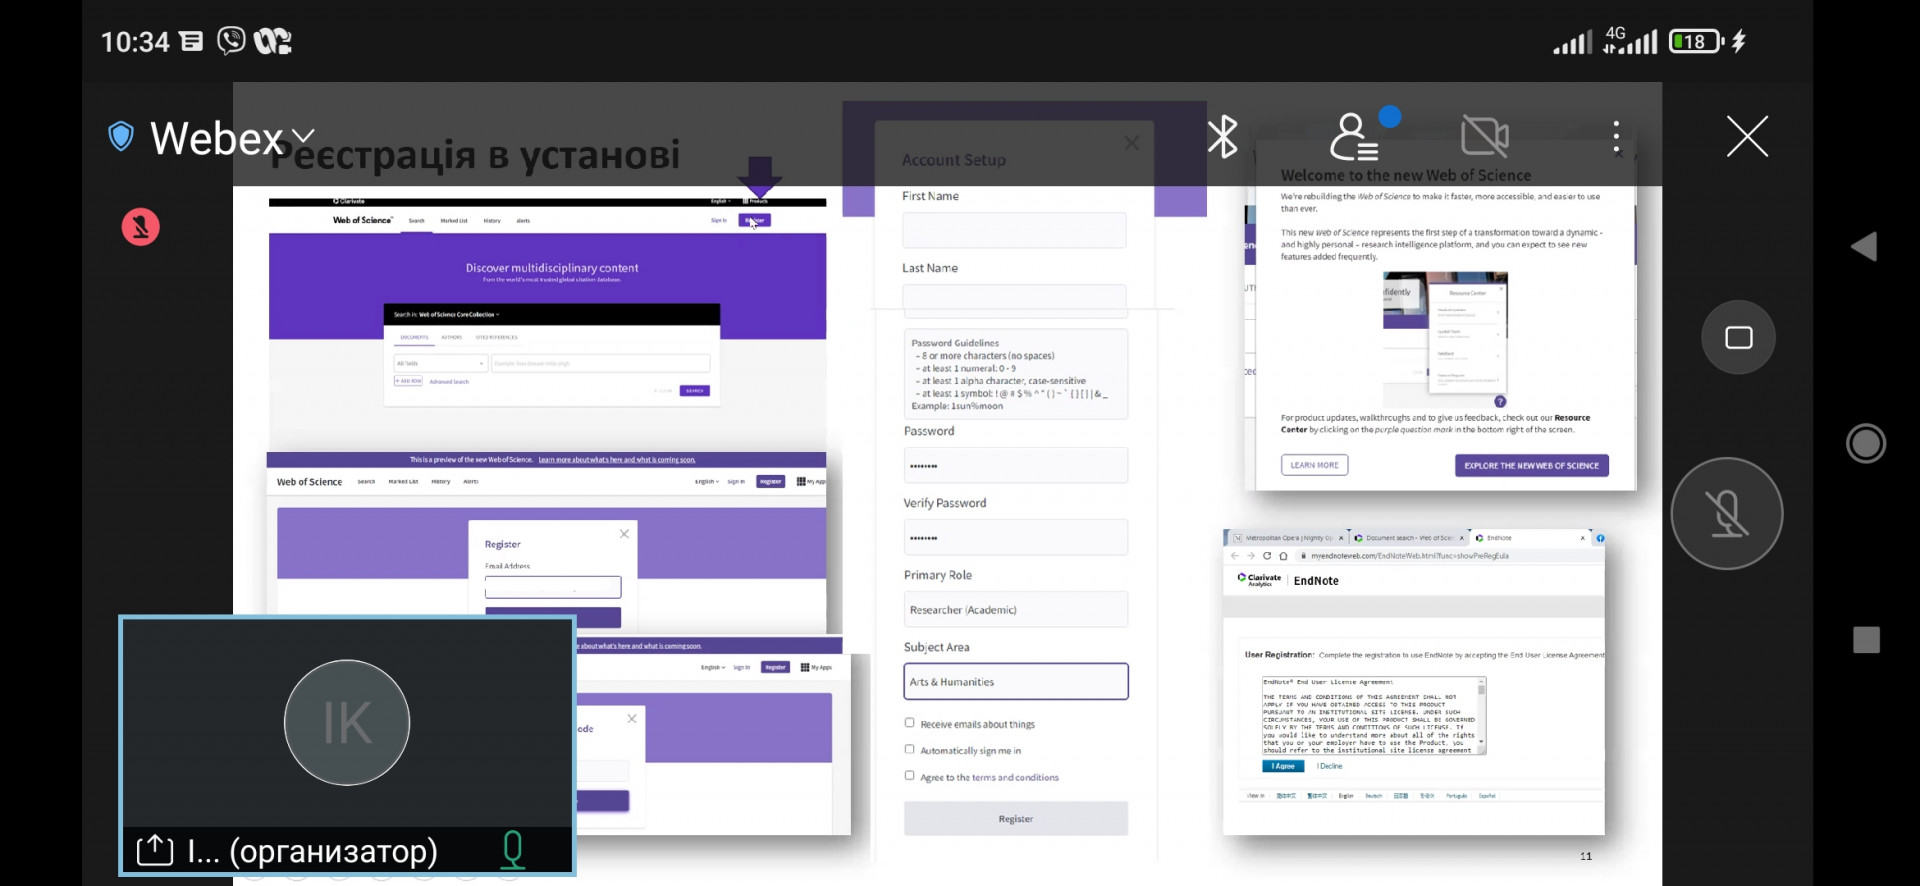
Task: Tap the battery indicator in status bar
Action: (x=1697, y=41)
